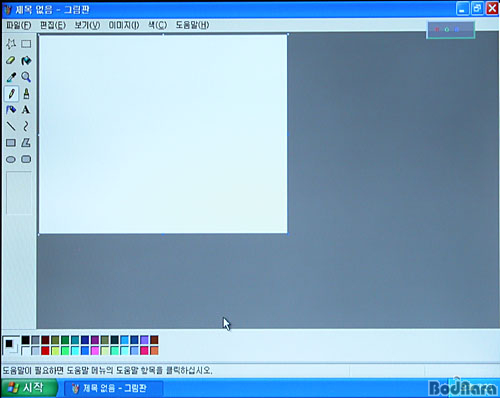This screenshot has height=398, width=500.
Task: Select the Free-Form Select tool
Action: point(11,44)
